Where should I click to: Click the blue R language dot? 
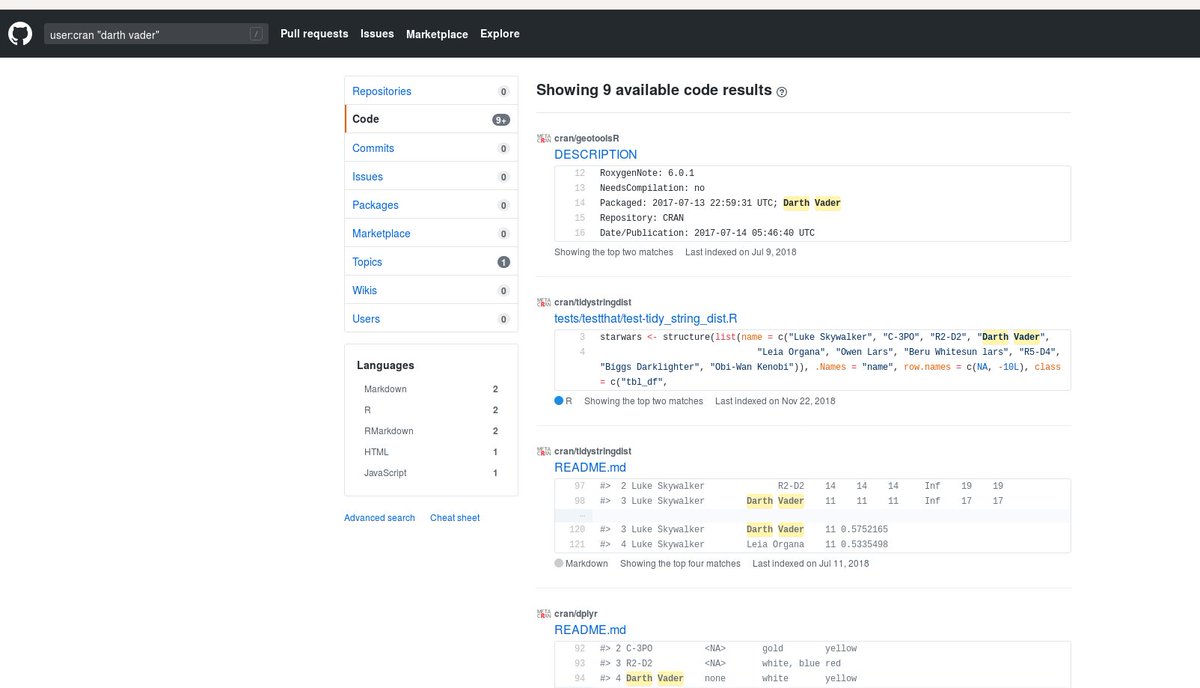(559, 401)
